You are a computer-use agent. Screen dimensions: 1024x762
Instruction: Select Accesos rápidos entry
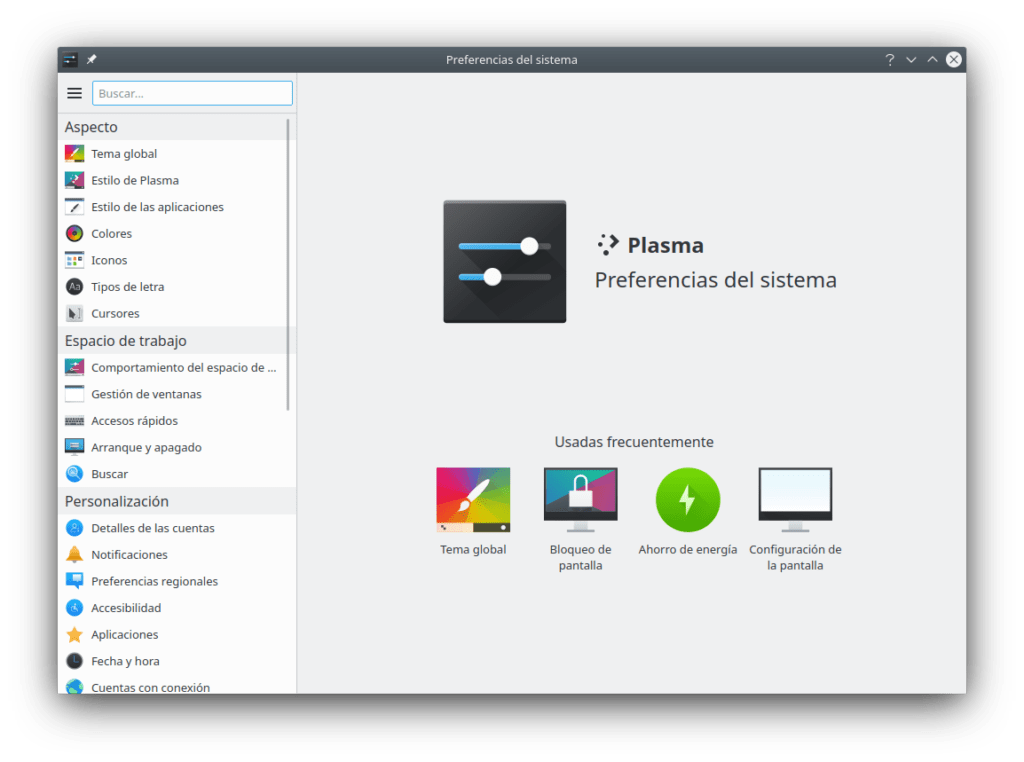click(x=134, y=421)
